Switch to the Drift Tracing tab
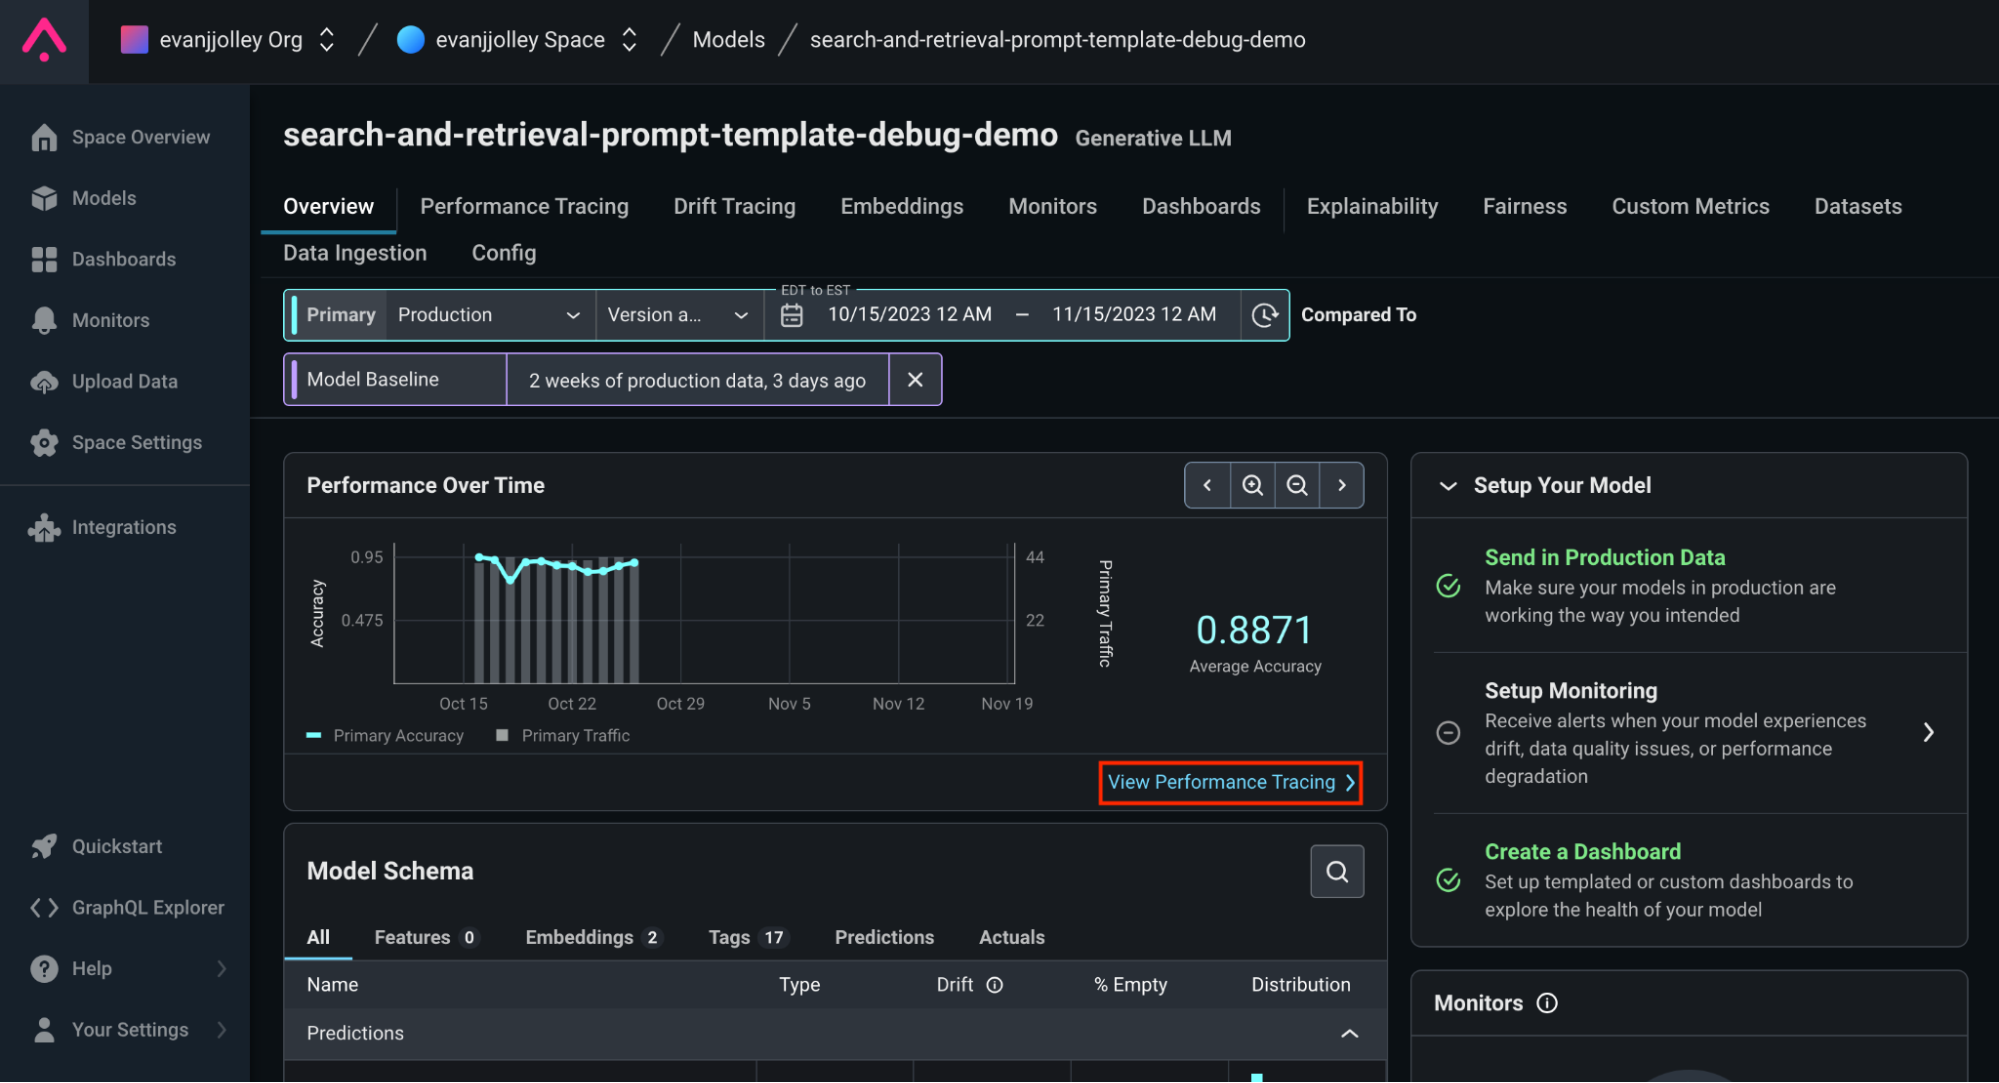 [735, 207]
